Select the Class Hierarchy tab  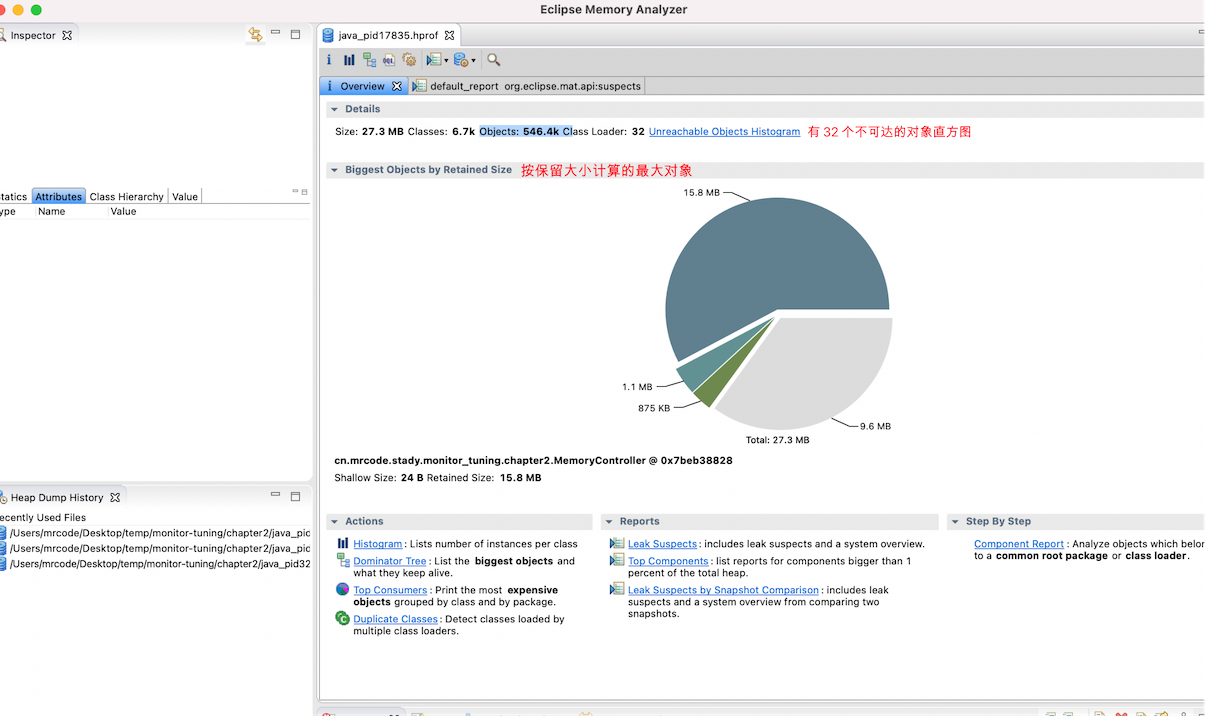pos(126,197)
